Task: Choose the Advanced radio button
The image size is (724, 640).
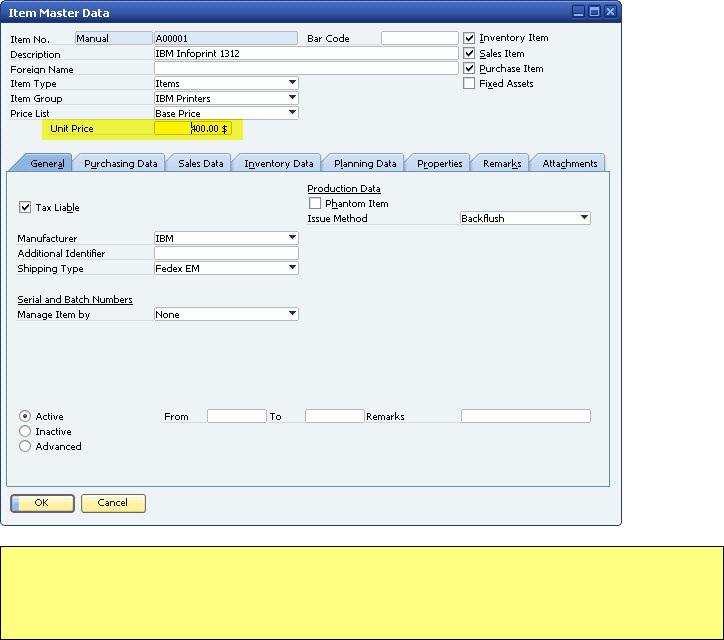Action: point(25,446)
